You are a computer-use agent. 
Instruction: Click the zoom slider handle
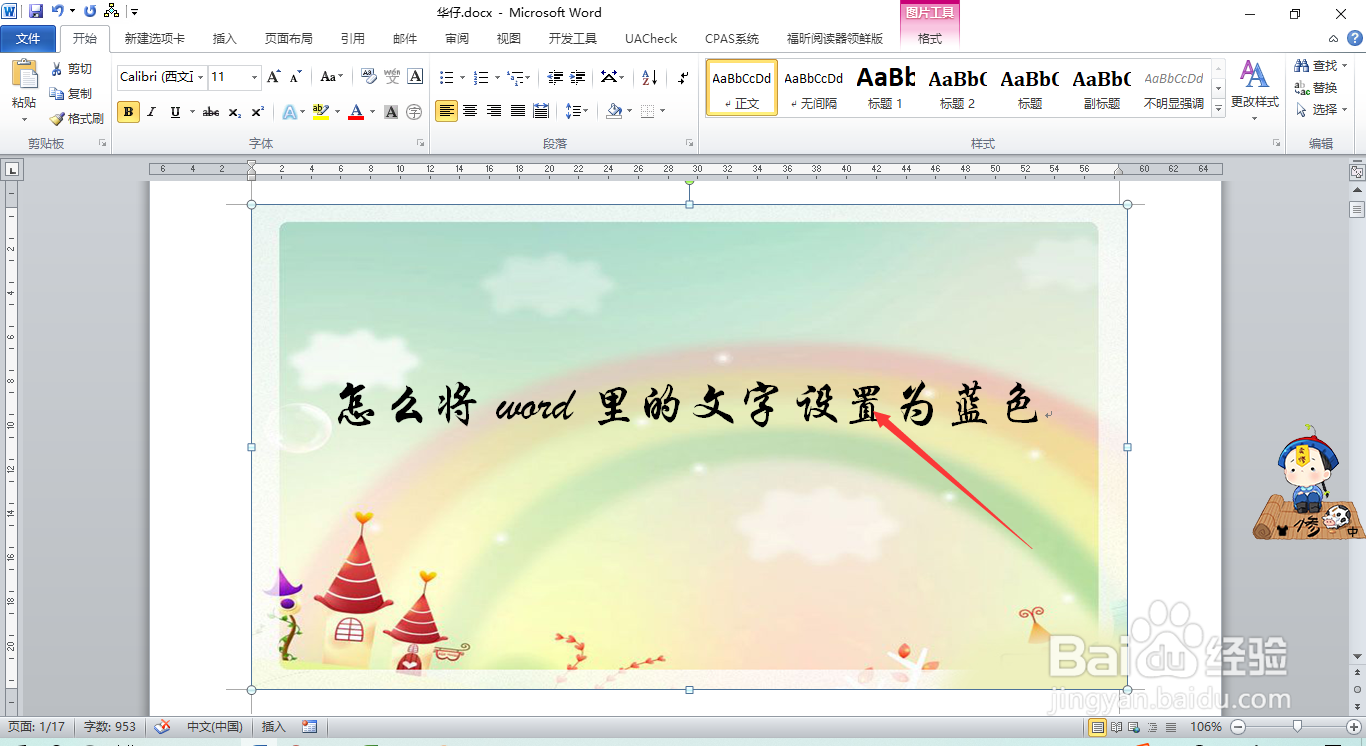pos(1297,727)
